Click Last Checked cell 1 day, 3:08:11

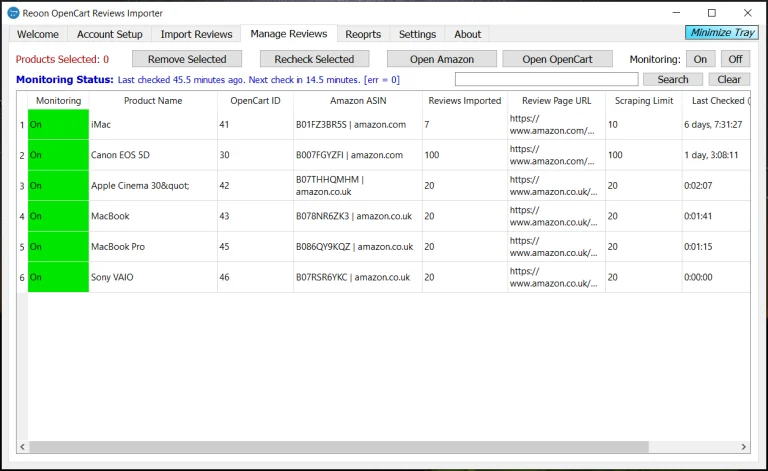point(716,155)
